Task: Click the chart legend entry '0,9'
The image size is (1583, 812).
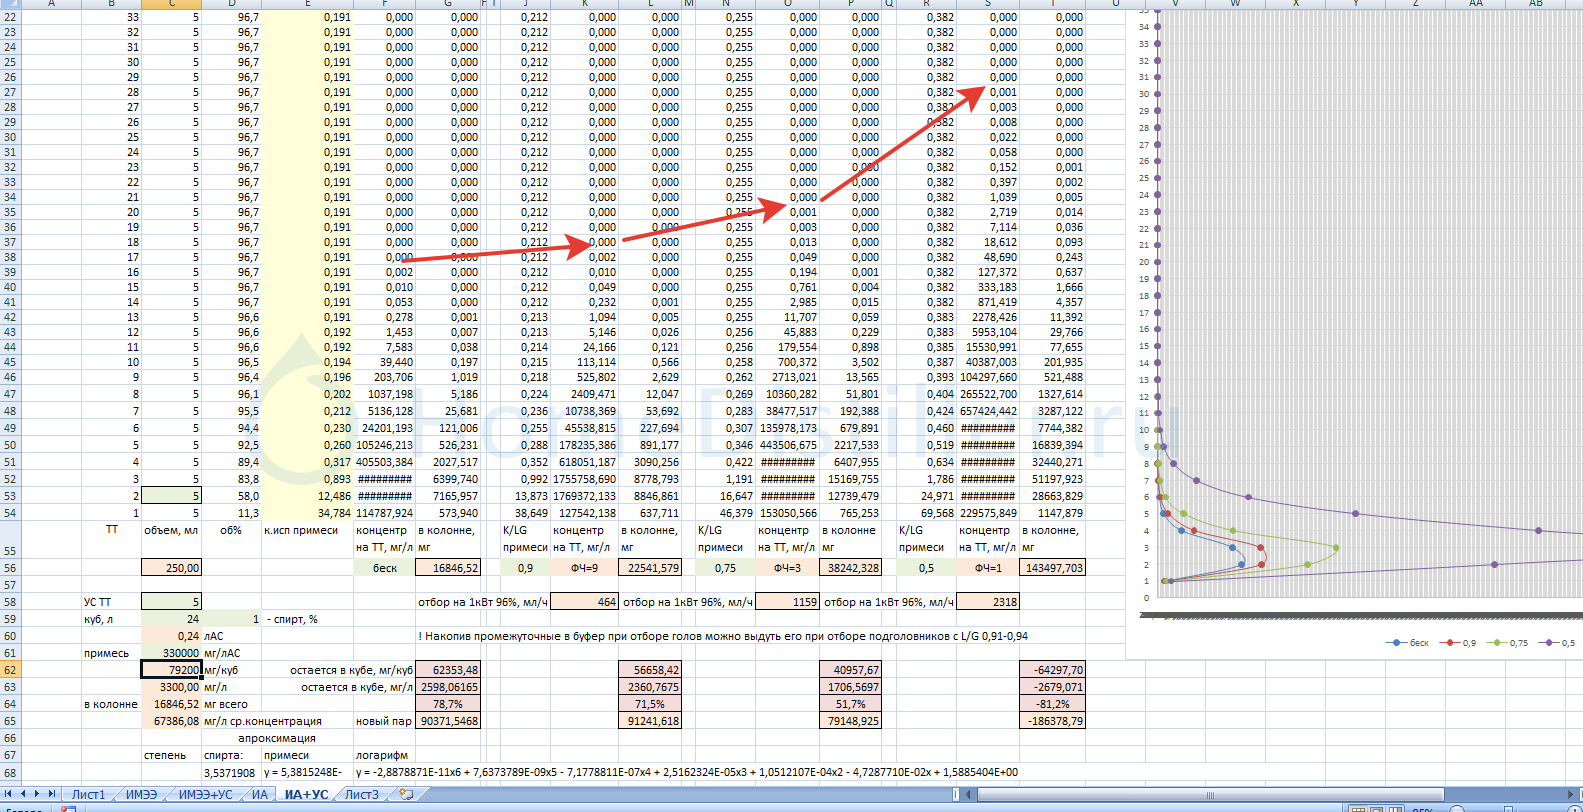Action: point(1459,643)
